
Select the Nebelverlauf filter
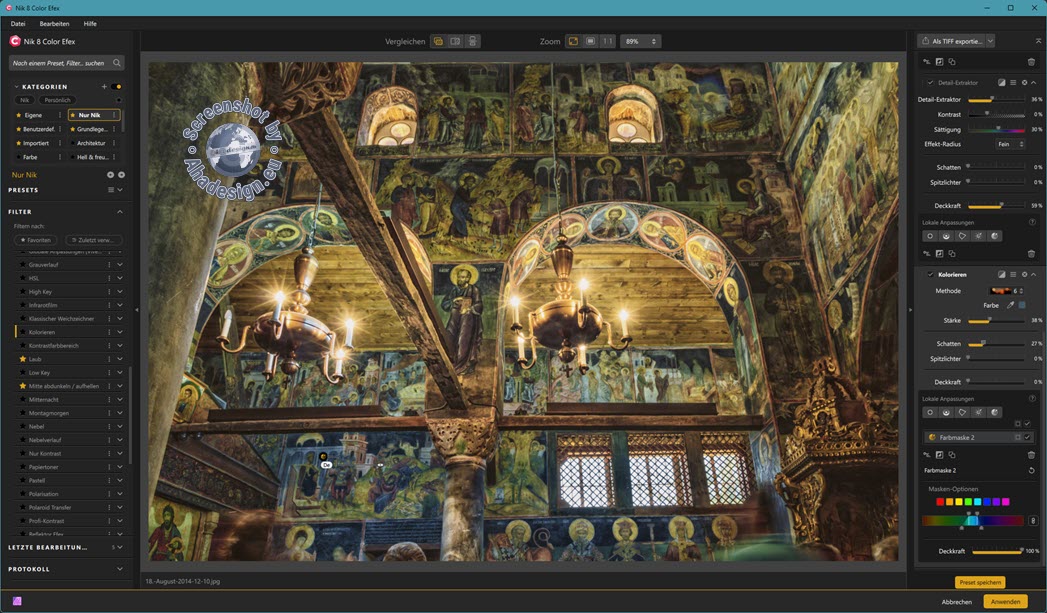point(45,440)
